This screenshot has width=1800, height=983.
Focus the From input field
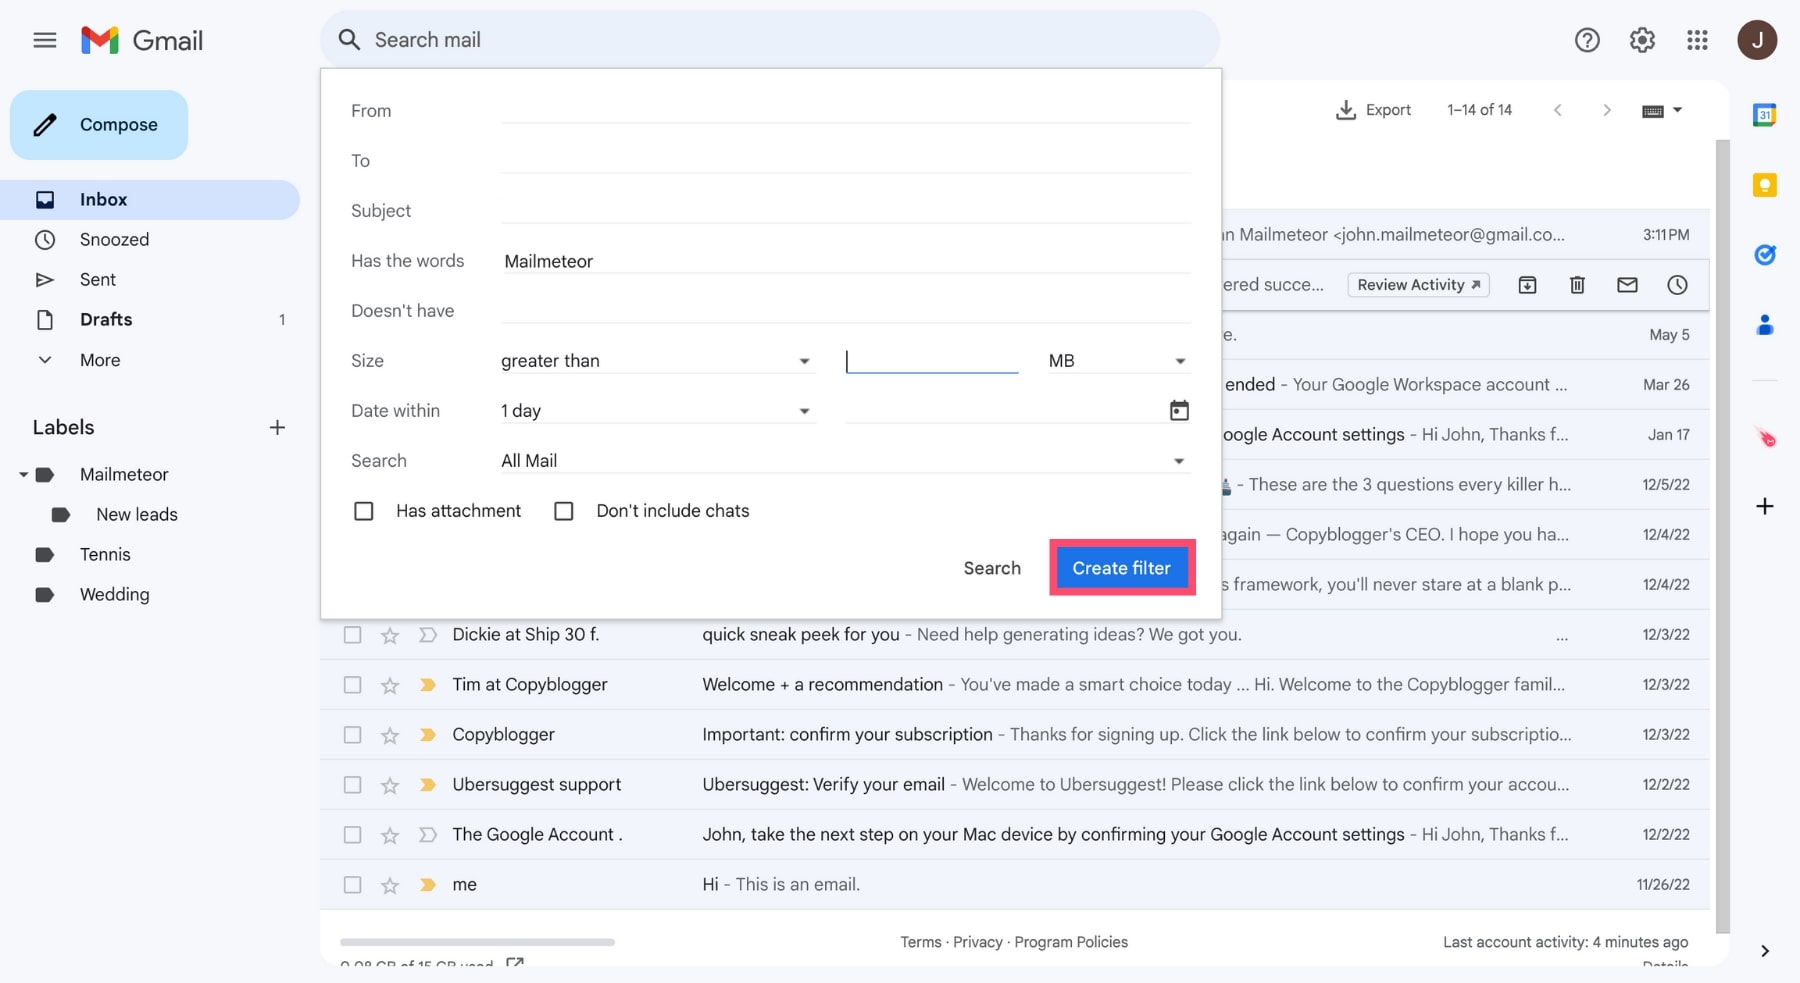(x=845, y=110)
